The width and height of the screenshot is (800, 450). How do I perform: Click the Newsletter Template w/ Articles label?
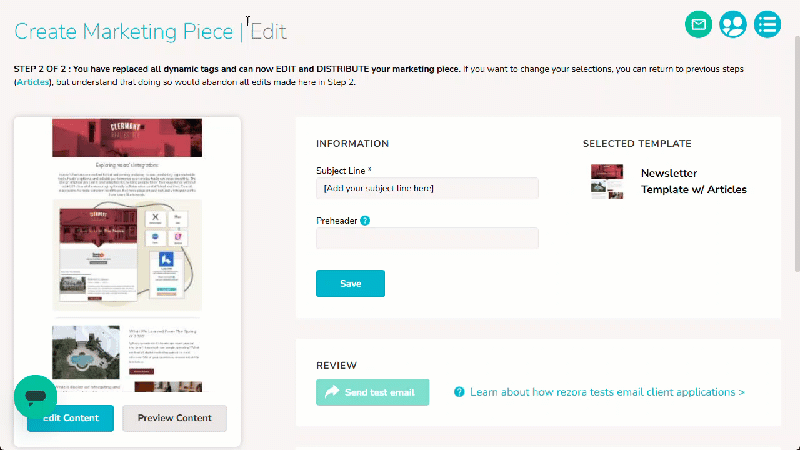point(693,181)
